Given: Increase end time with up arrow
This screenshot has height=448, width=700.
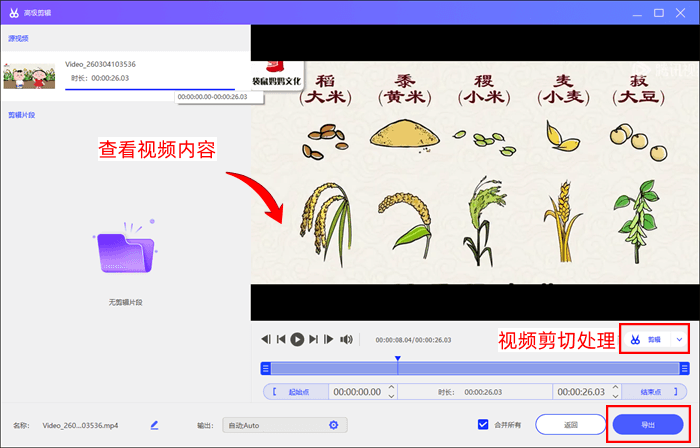Looking at the screenshot, I should pyautogui.click(x=616, y=388).
